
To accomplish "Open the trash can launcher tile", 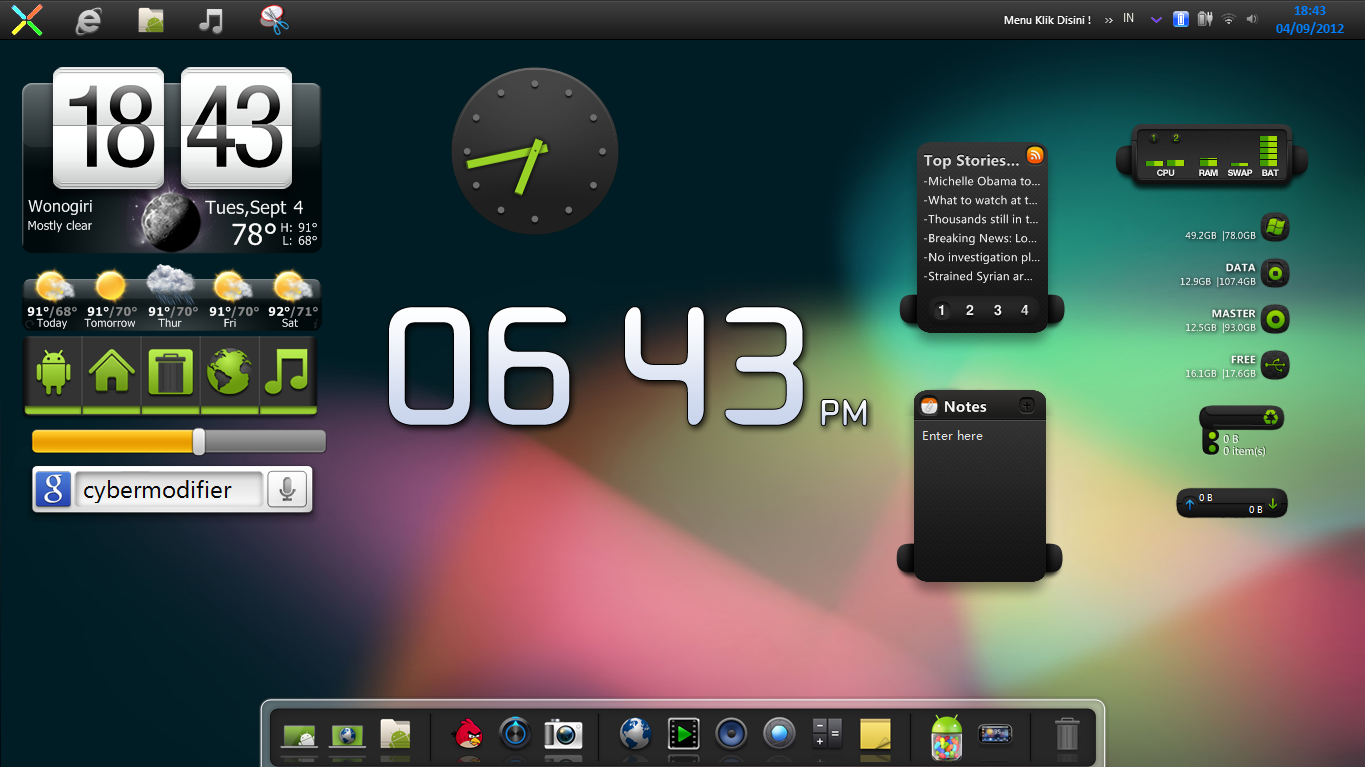I will [171, 374].
